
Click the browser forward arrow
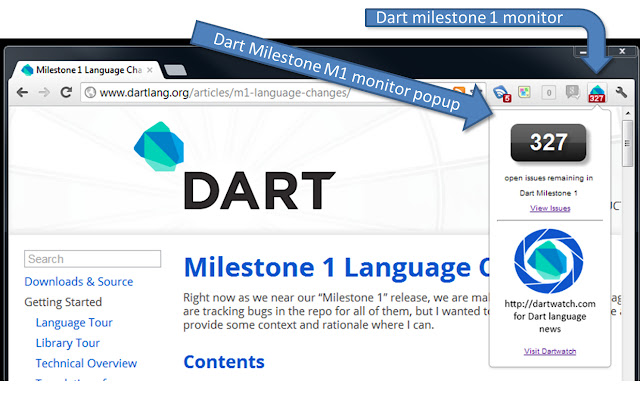click(44, 93)
